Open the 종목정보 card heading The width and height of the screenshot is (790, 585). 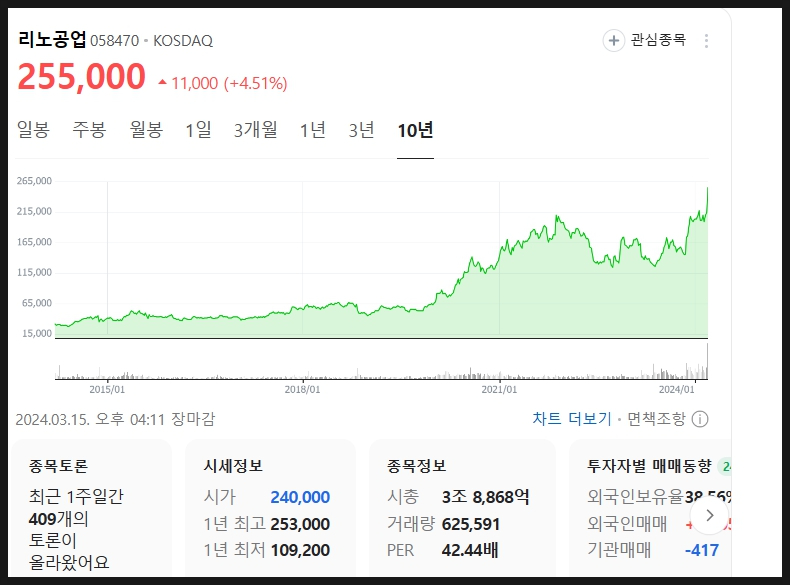click(x=417, y=466)
